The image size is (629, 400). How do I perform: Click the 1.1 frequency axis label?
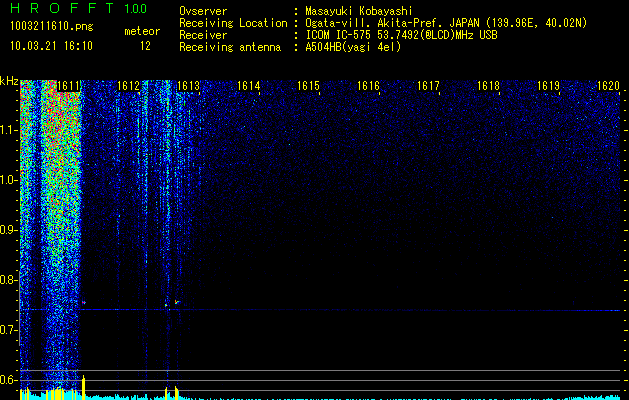coord(8,130)
